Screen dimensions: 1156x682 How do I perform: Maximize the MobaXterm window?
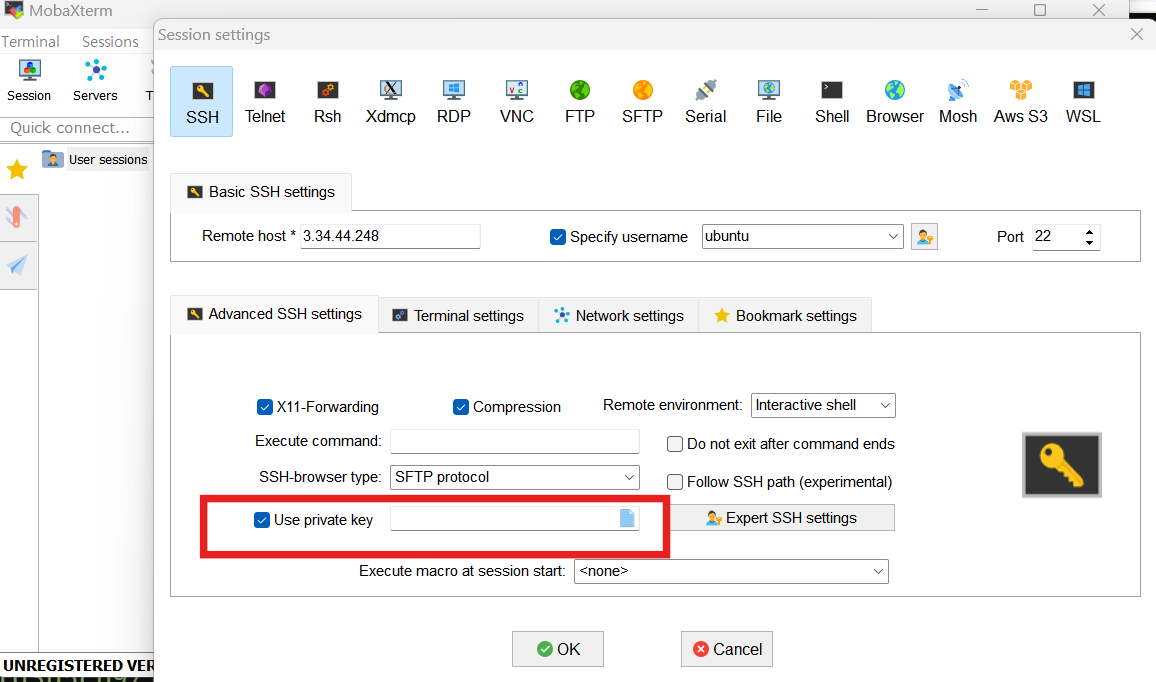click(1040, 10)
